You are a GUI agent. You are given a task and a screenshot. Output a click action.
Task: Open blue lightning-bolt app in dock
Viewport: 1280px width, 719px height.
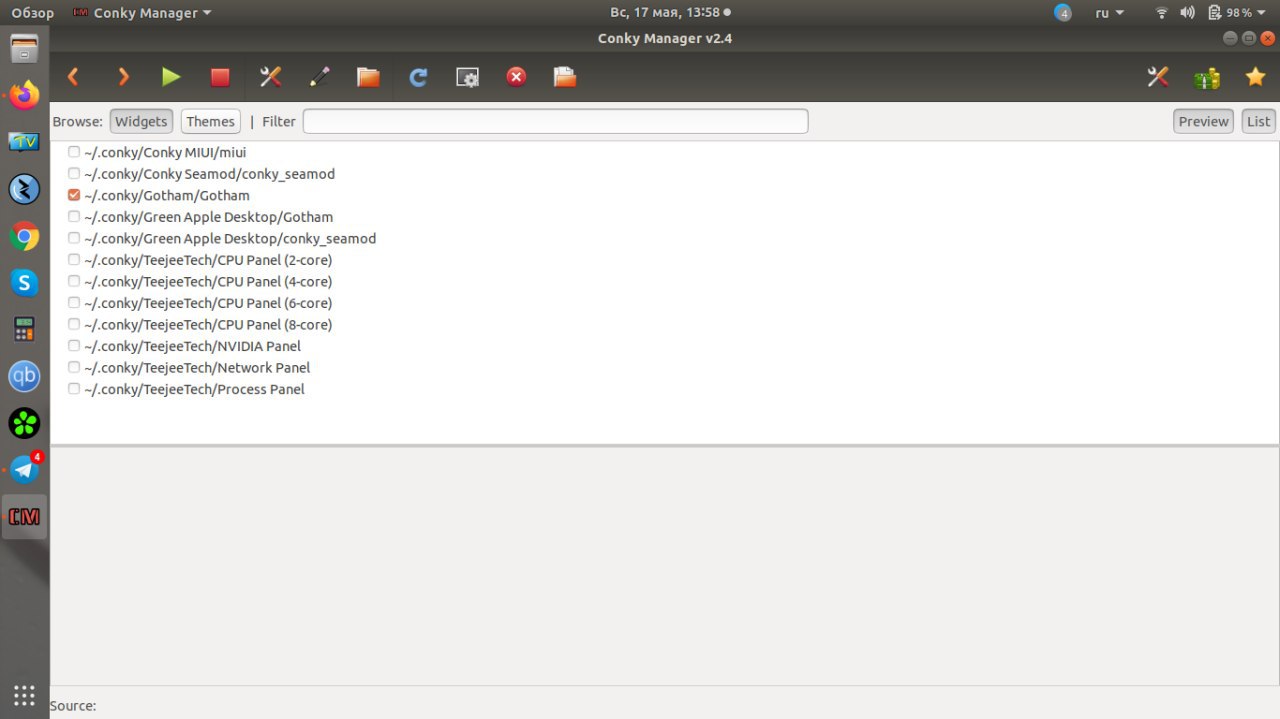(x=24, y=189)
